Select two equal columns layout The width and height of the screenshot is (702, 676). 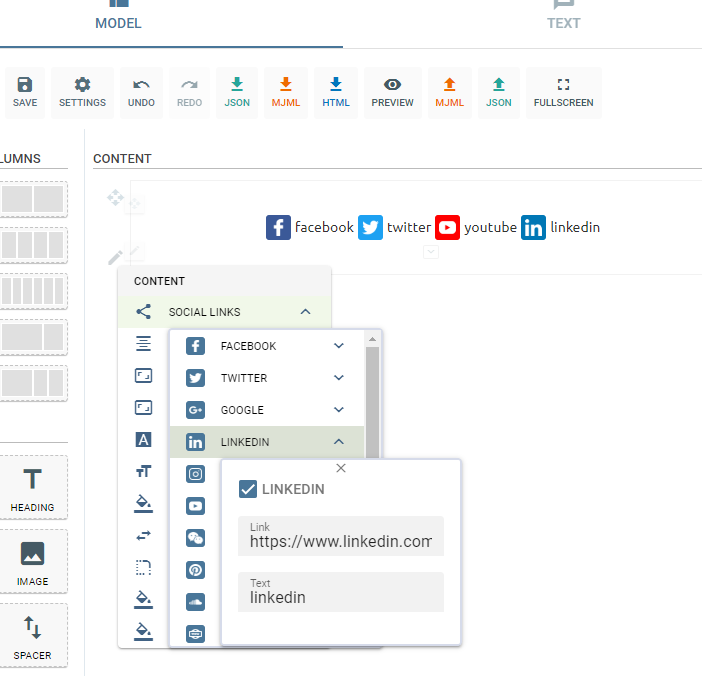pyautogui.click(x=33, y=199)
